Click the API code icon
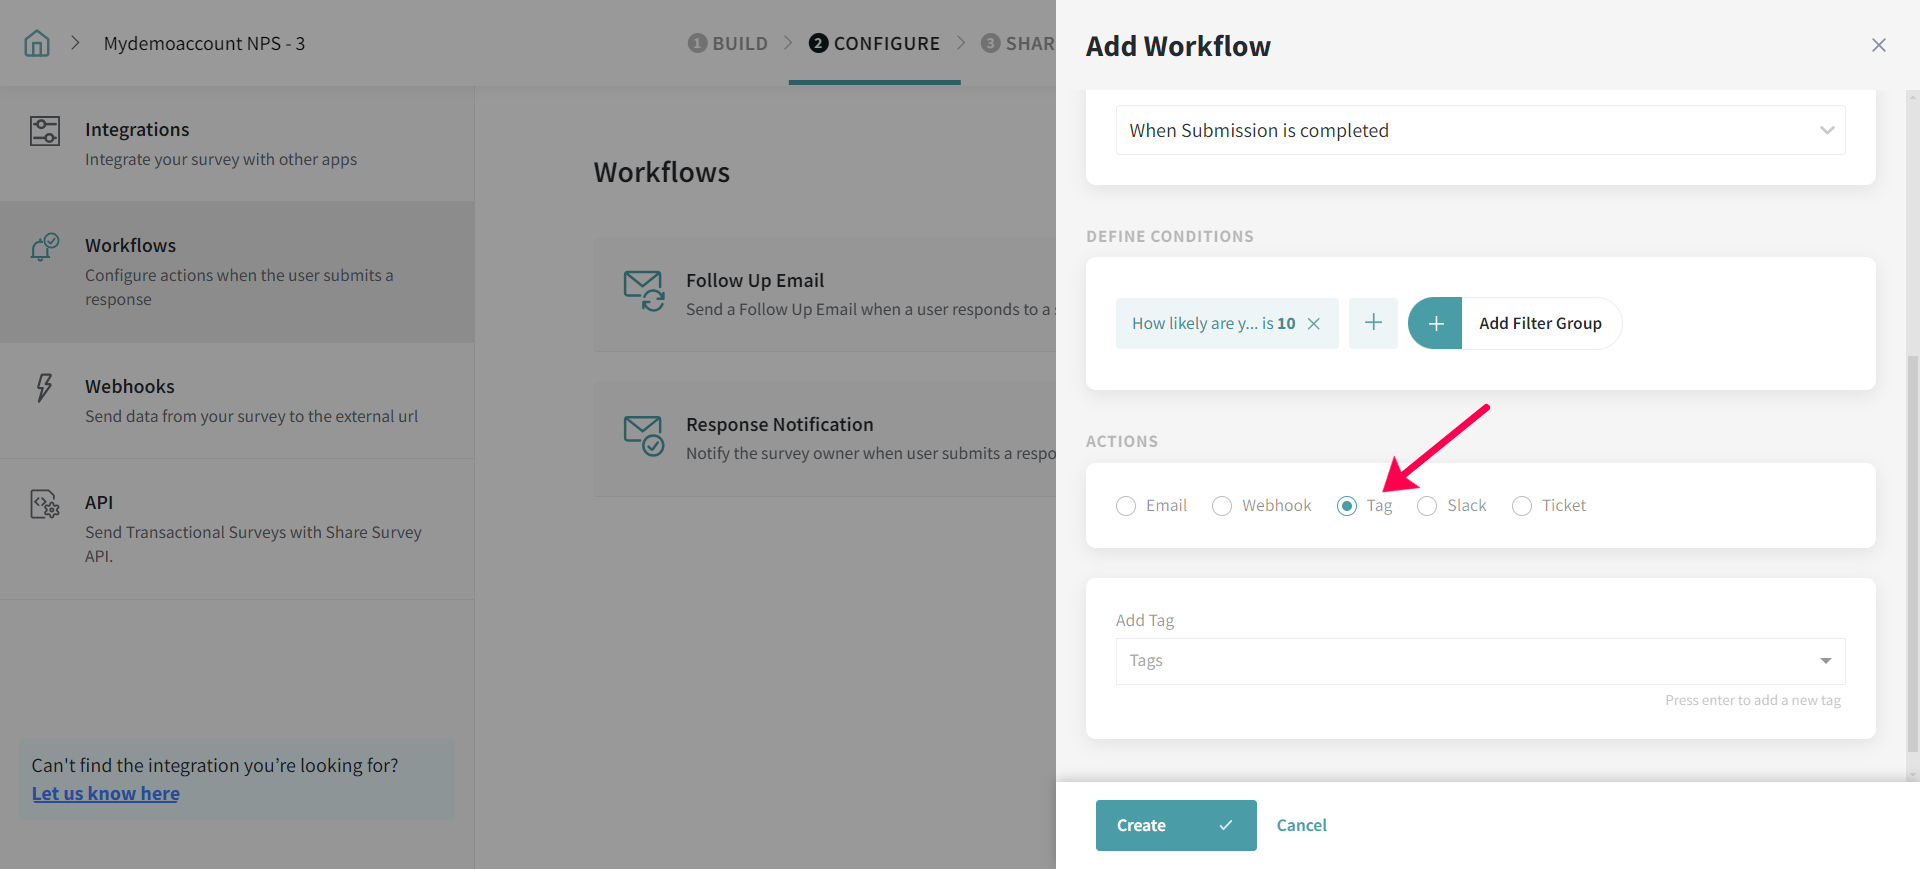The width and height of the screenshot is (1920, 869). point(45,504)
